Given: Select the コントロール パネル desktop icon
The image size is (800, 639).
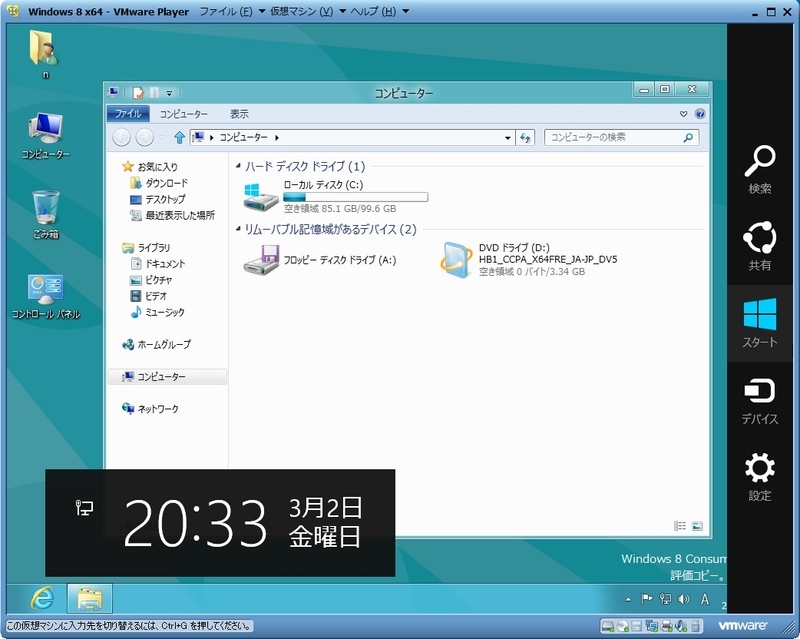Looking at the screenshot, I should 45,296.
